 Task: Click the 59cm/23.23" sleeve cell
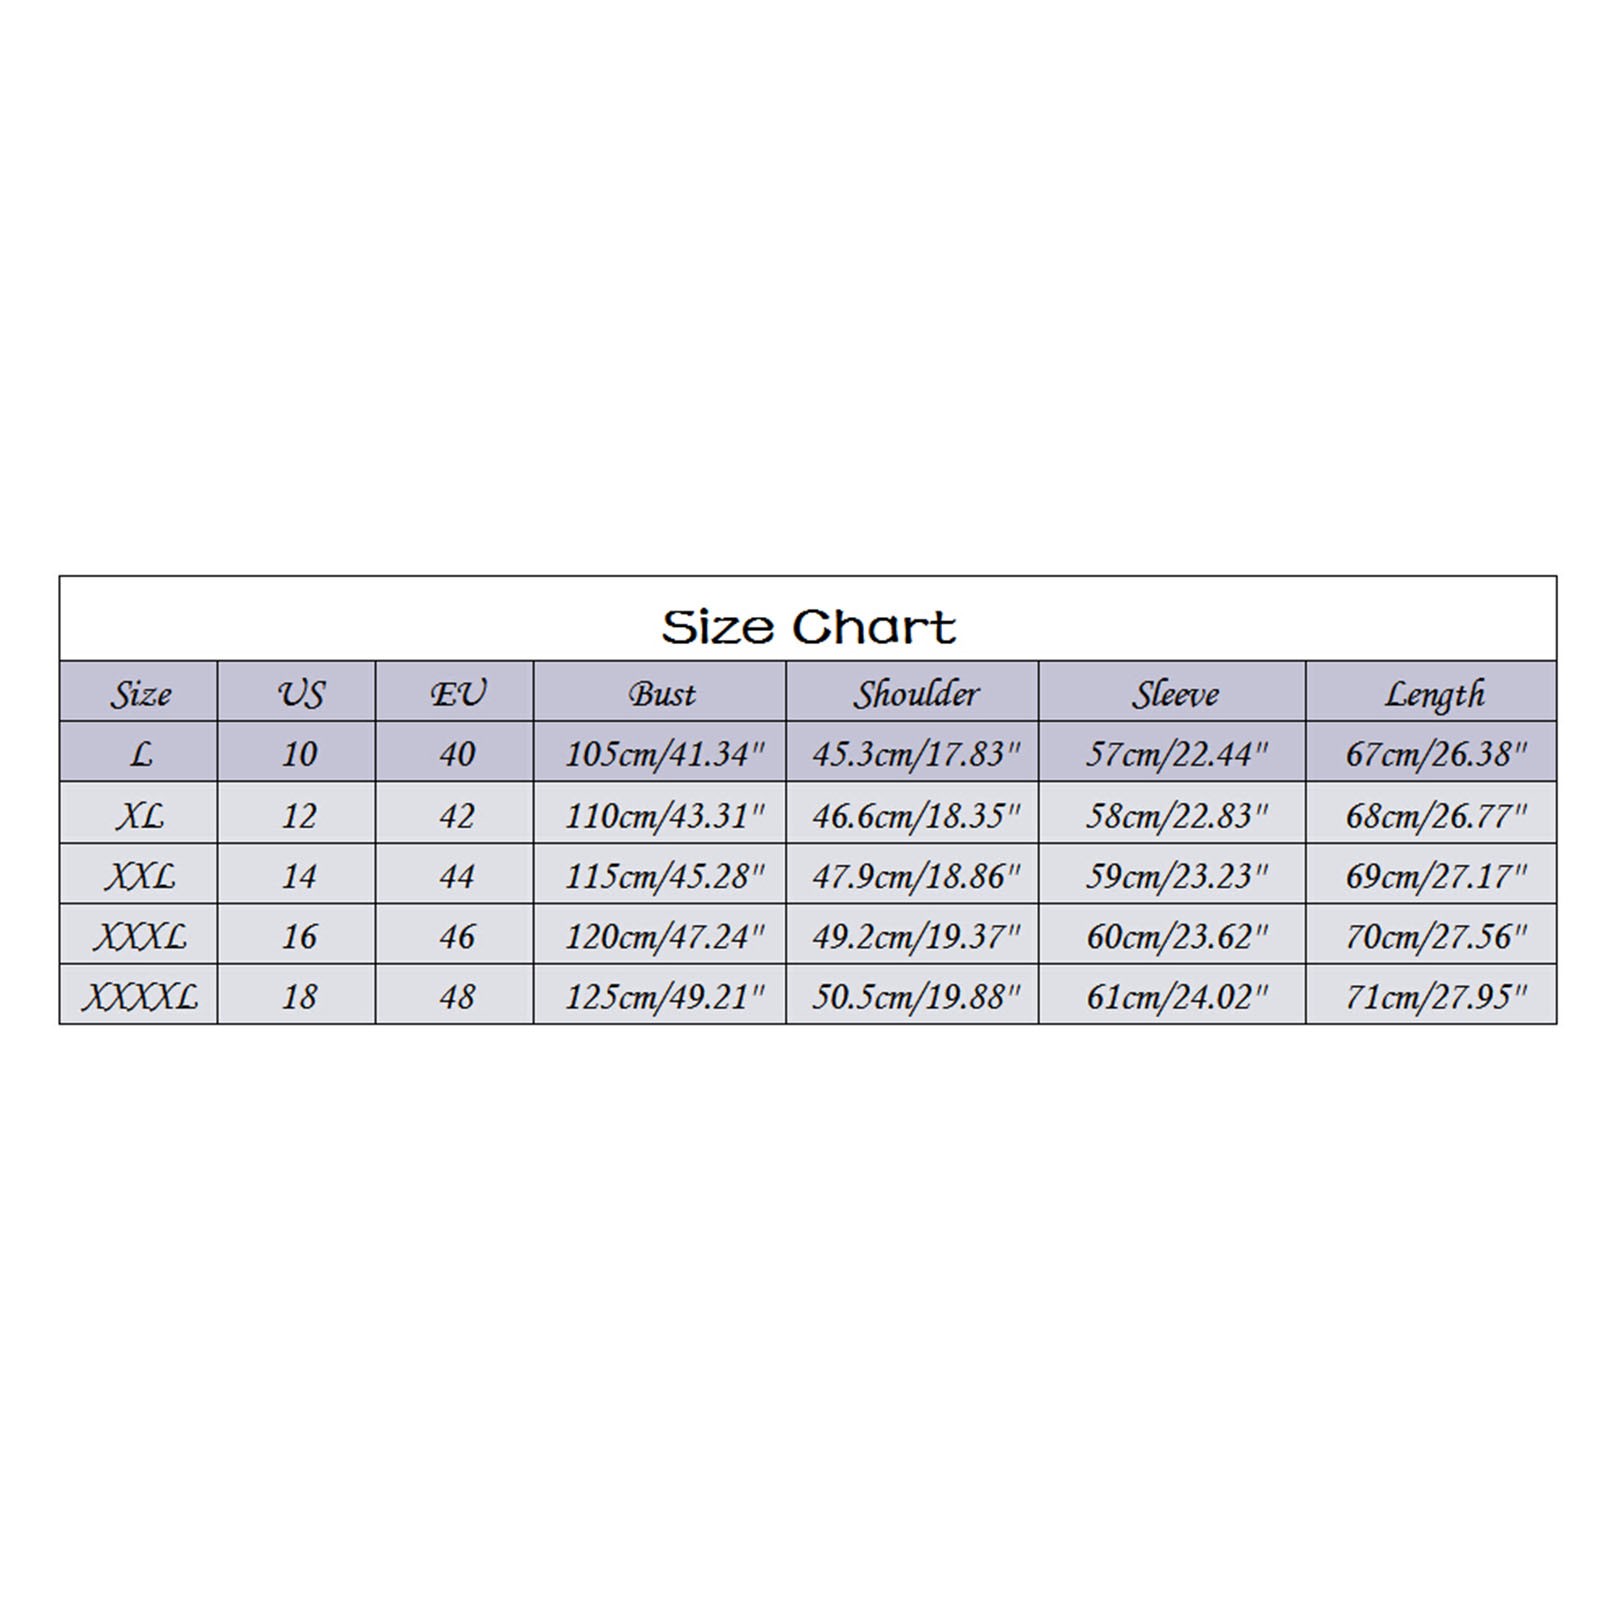coord(1173,875)
